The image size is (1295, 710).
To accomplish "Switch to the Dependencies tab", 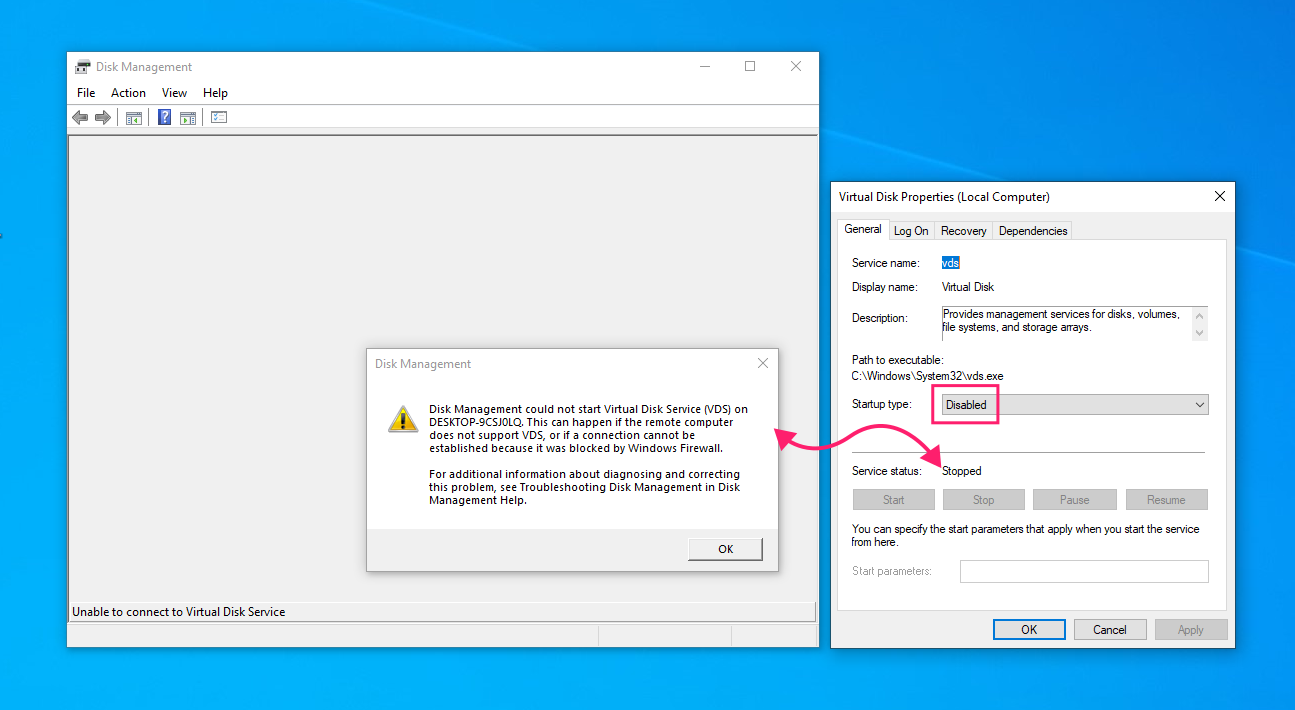I will tap(1033, 231).
